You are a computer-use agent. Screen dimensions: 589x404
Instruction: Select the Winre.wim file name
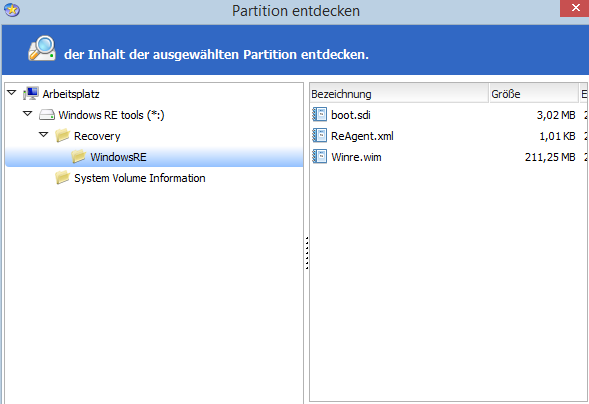pyautogui.click(x=356, y=157)
